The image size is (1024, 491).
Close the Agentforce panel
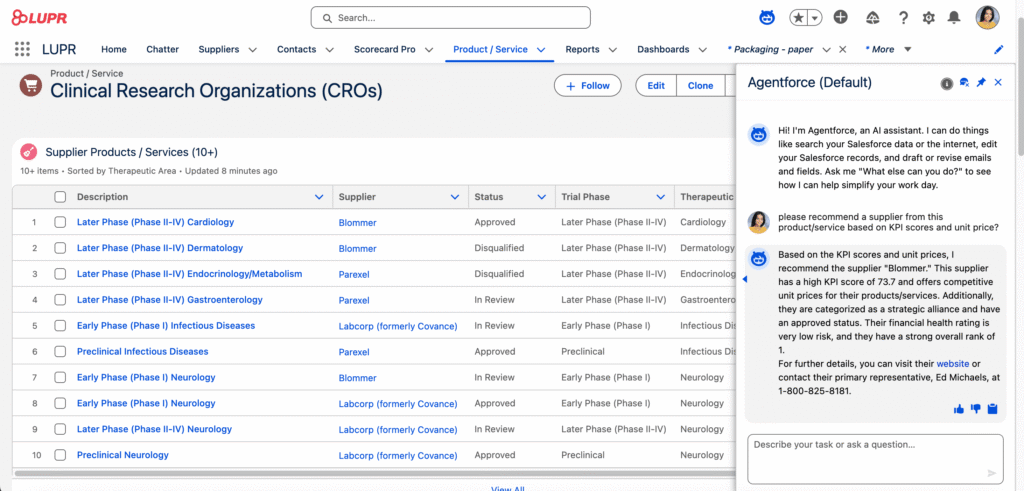(998, 82)
